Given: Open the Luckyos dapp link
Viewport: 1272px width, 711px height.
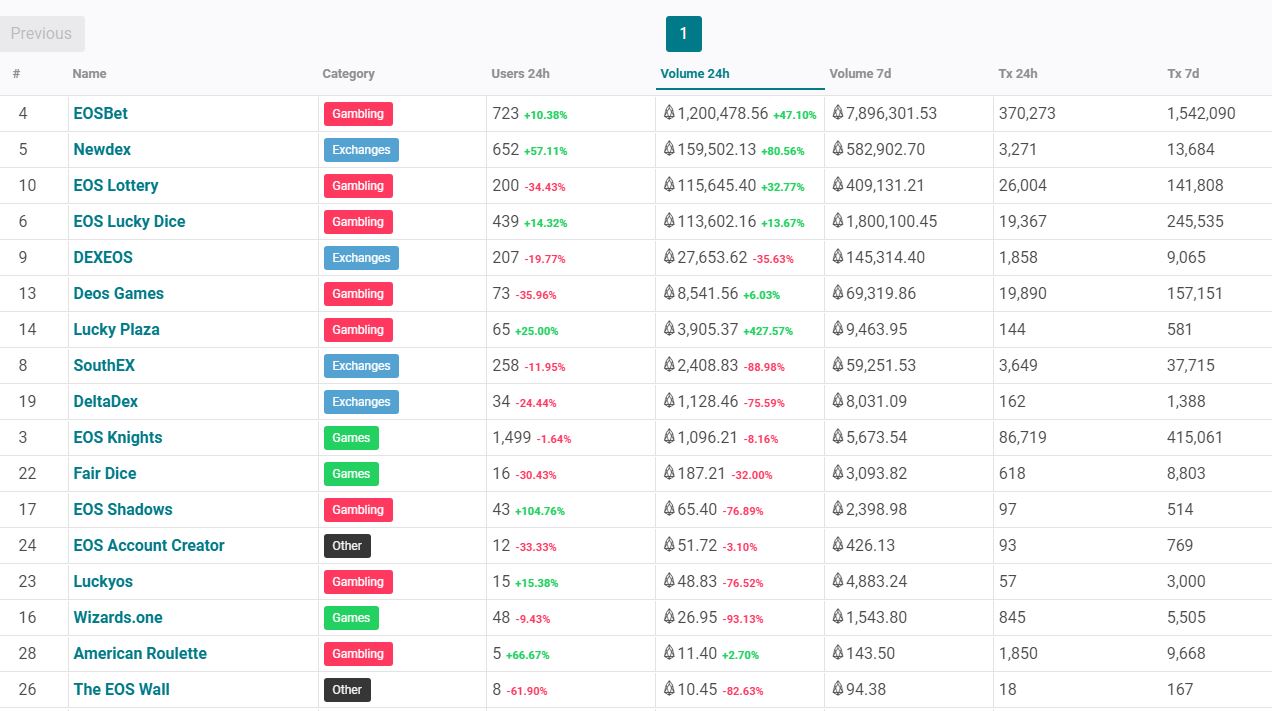Looking at the screenshot, I should [x=103, y=582].
